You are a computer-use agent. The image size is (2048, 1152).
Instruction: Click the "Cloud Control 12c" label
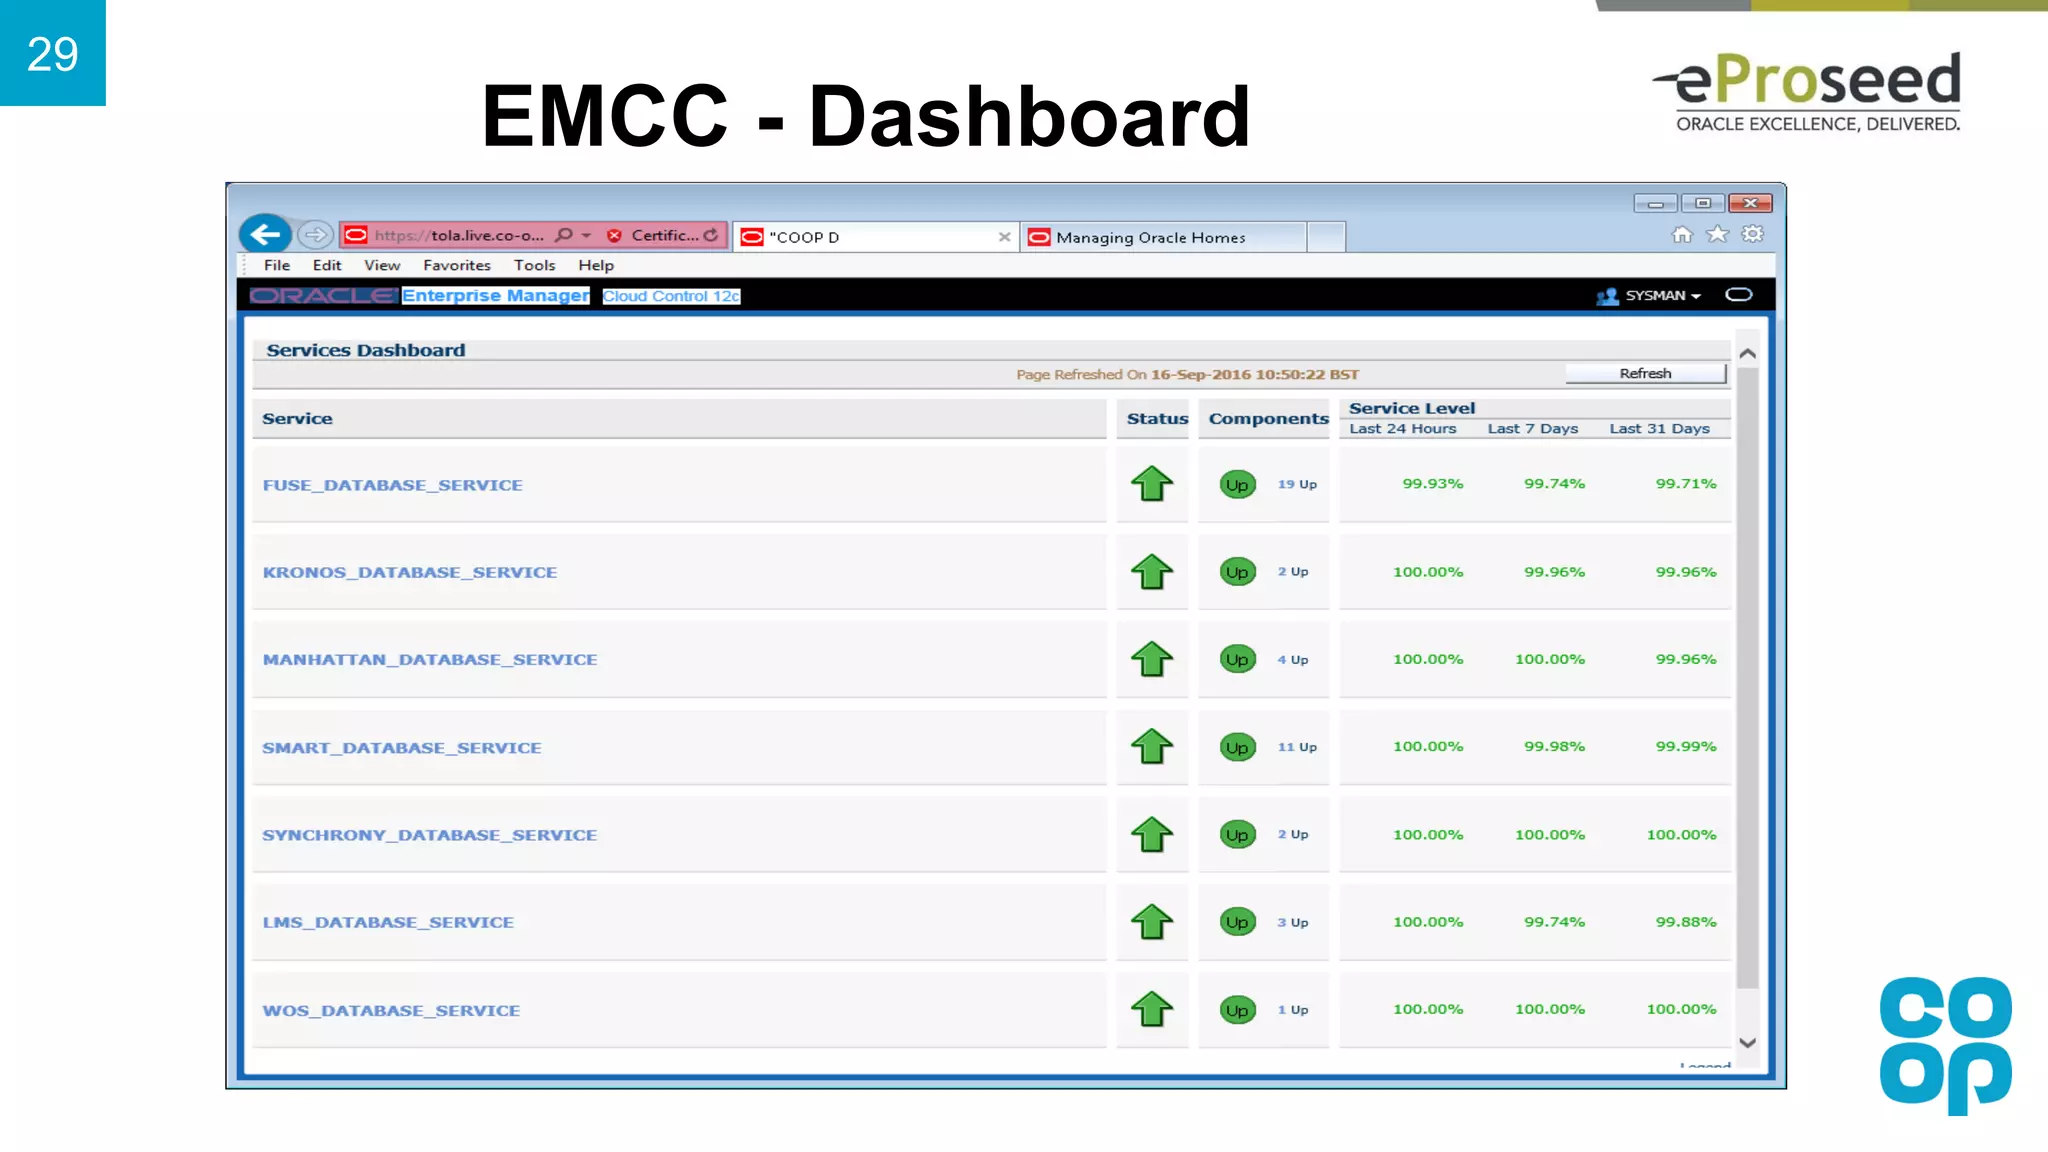(x=671, y=296)
